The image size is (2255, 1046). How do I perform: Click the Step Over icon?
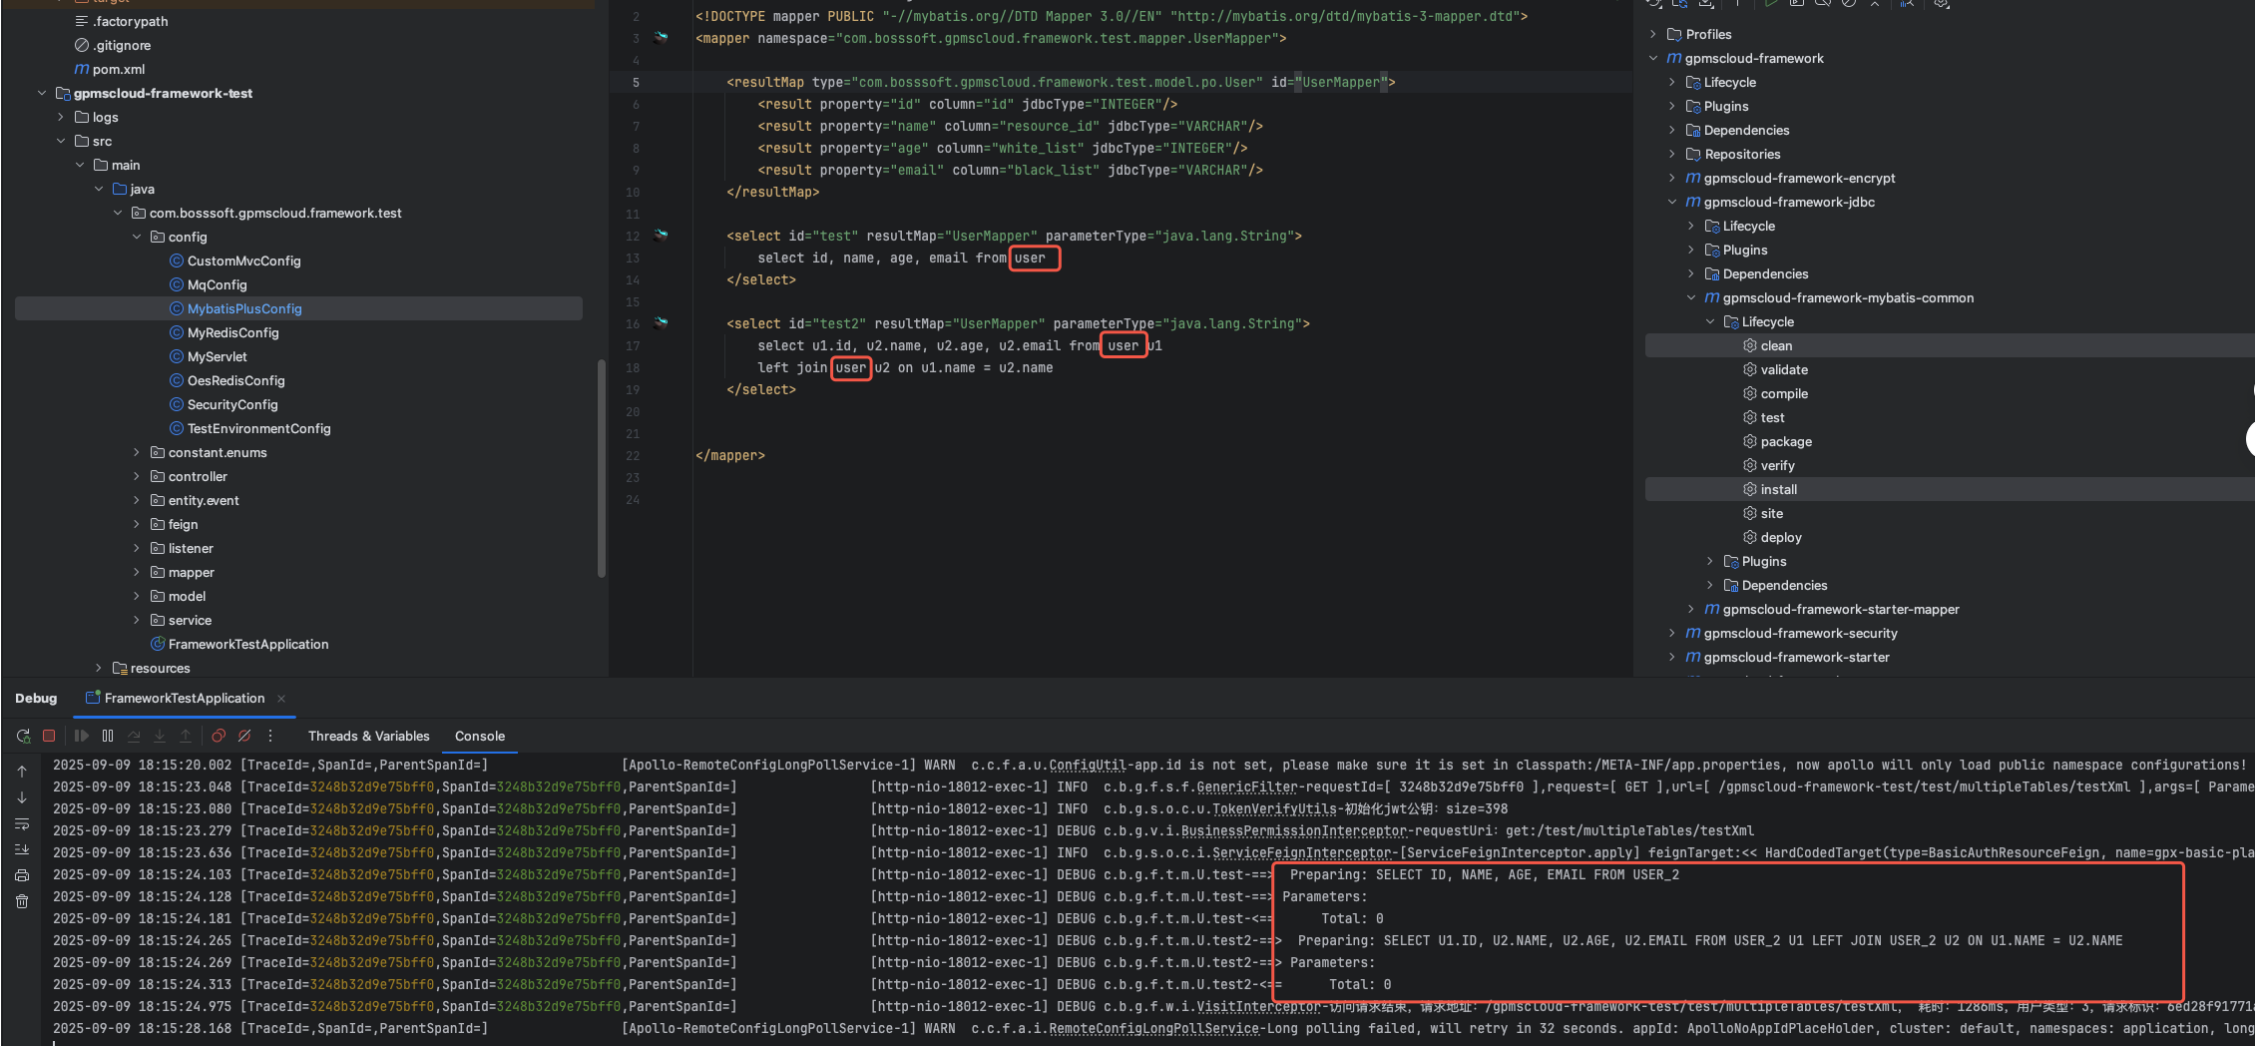(134, 736)
